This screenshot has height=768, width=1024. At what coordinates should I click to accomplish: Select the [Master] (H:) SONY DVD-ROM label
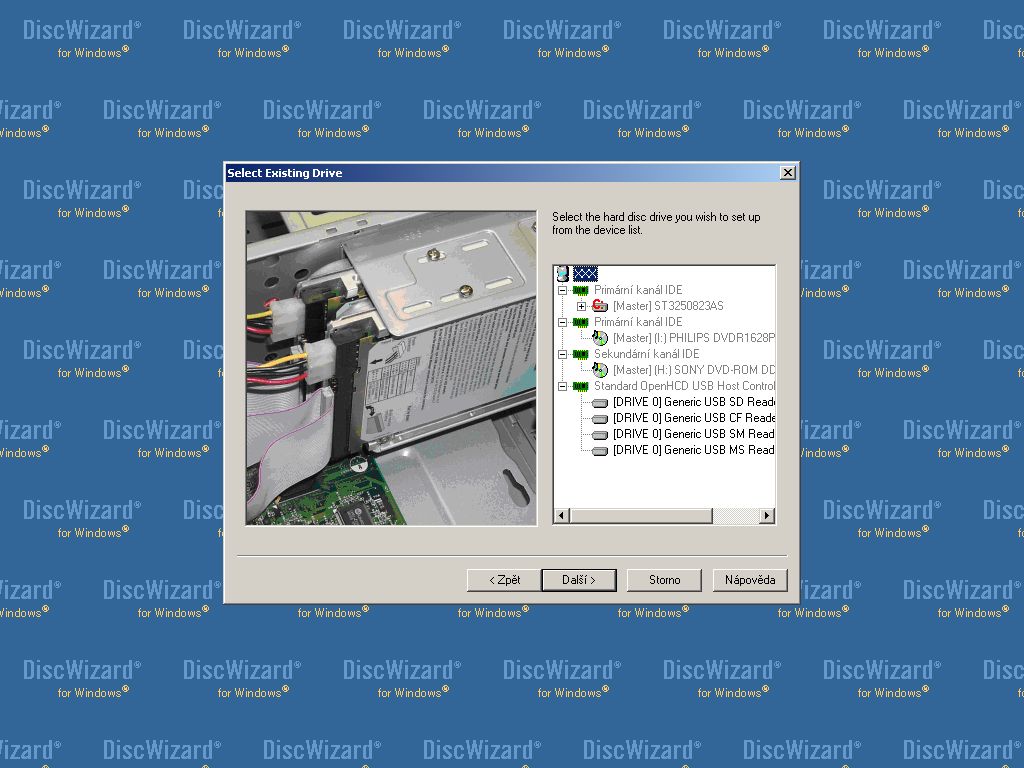(x=694, y=370)
